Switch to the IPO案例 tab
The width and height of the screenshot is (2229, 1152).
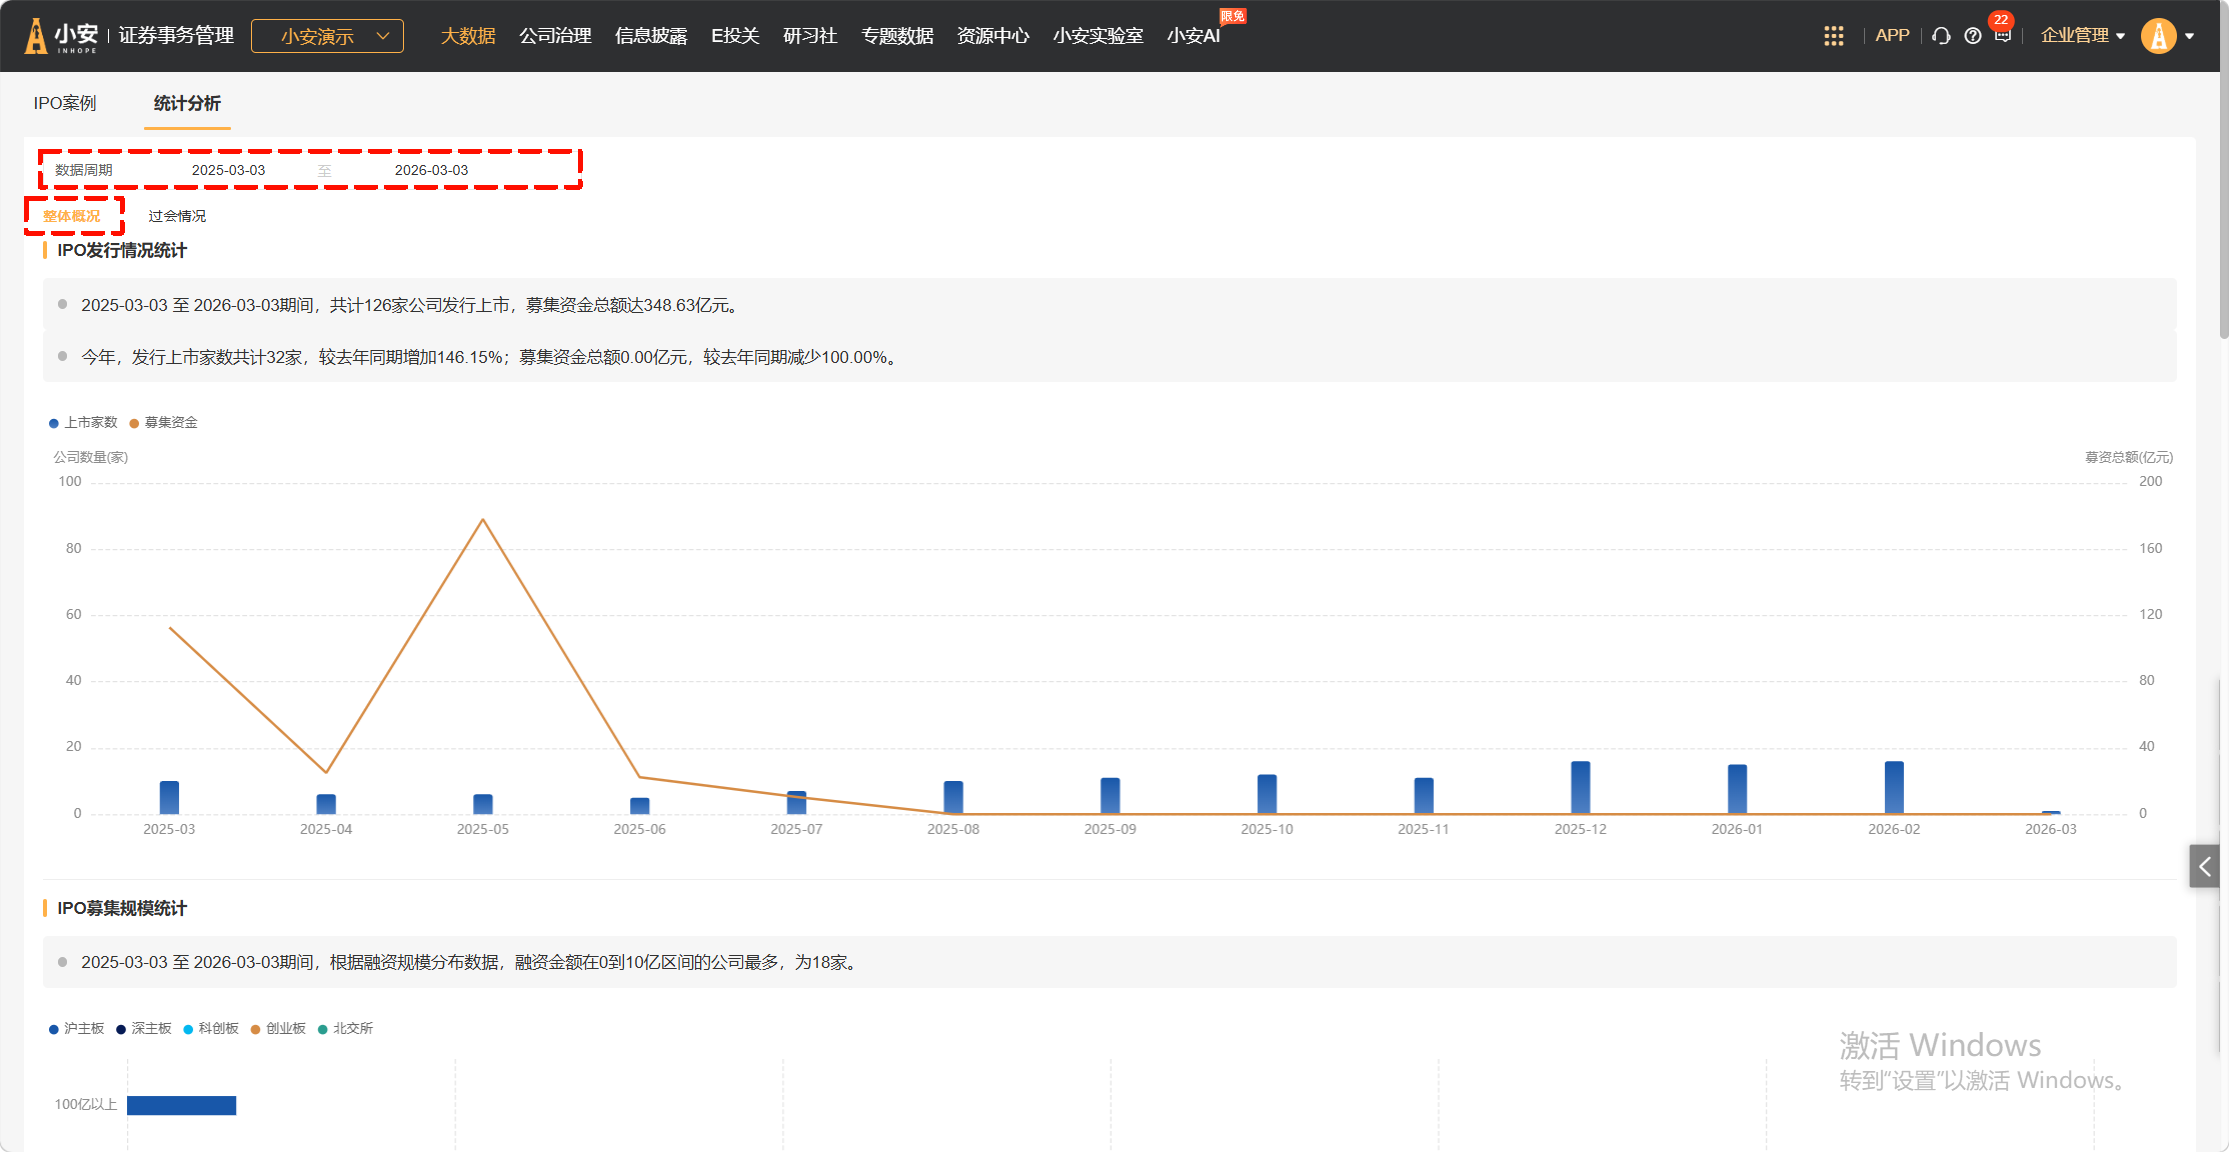(65, 103)
